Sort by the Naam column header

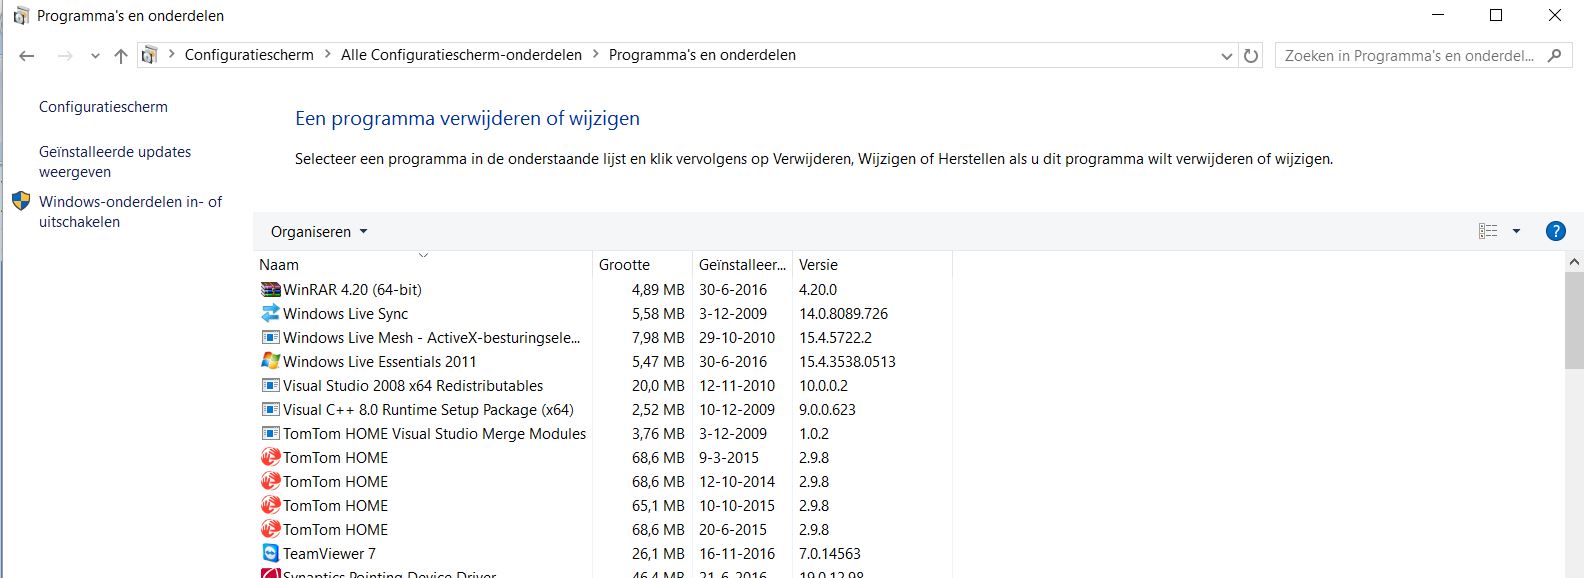click(423, 265)
